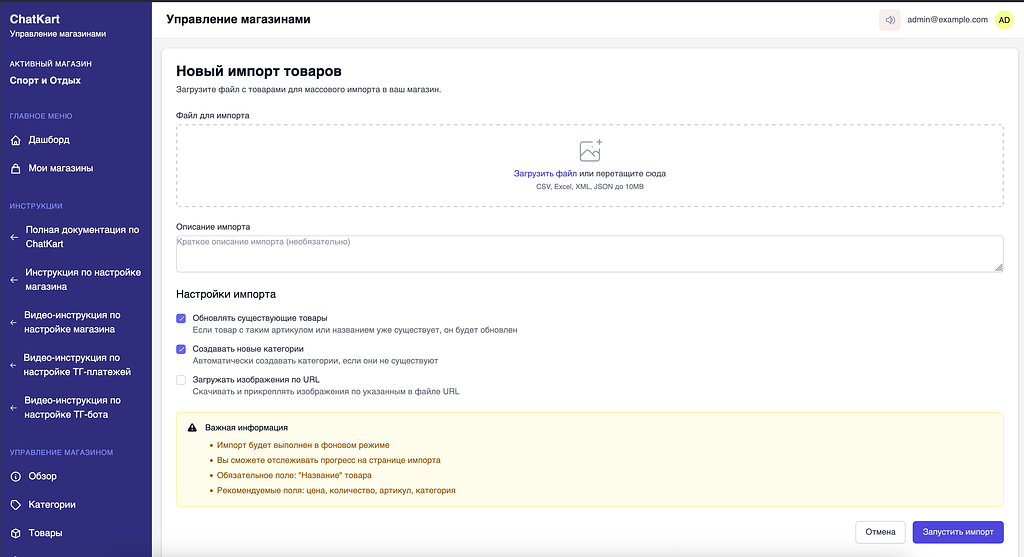
Task: Open Инструкция по настройке магазина item
Action: (76, 279)
